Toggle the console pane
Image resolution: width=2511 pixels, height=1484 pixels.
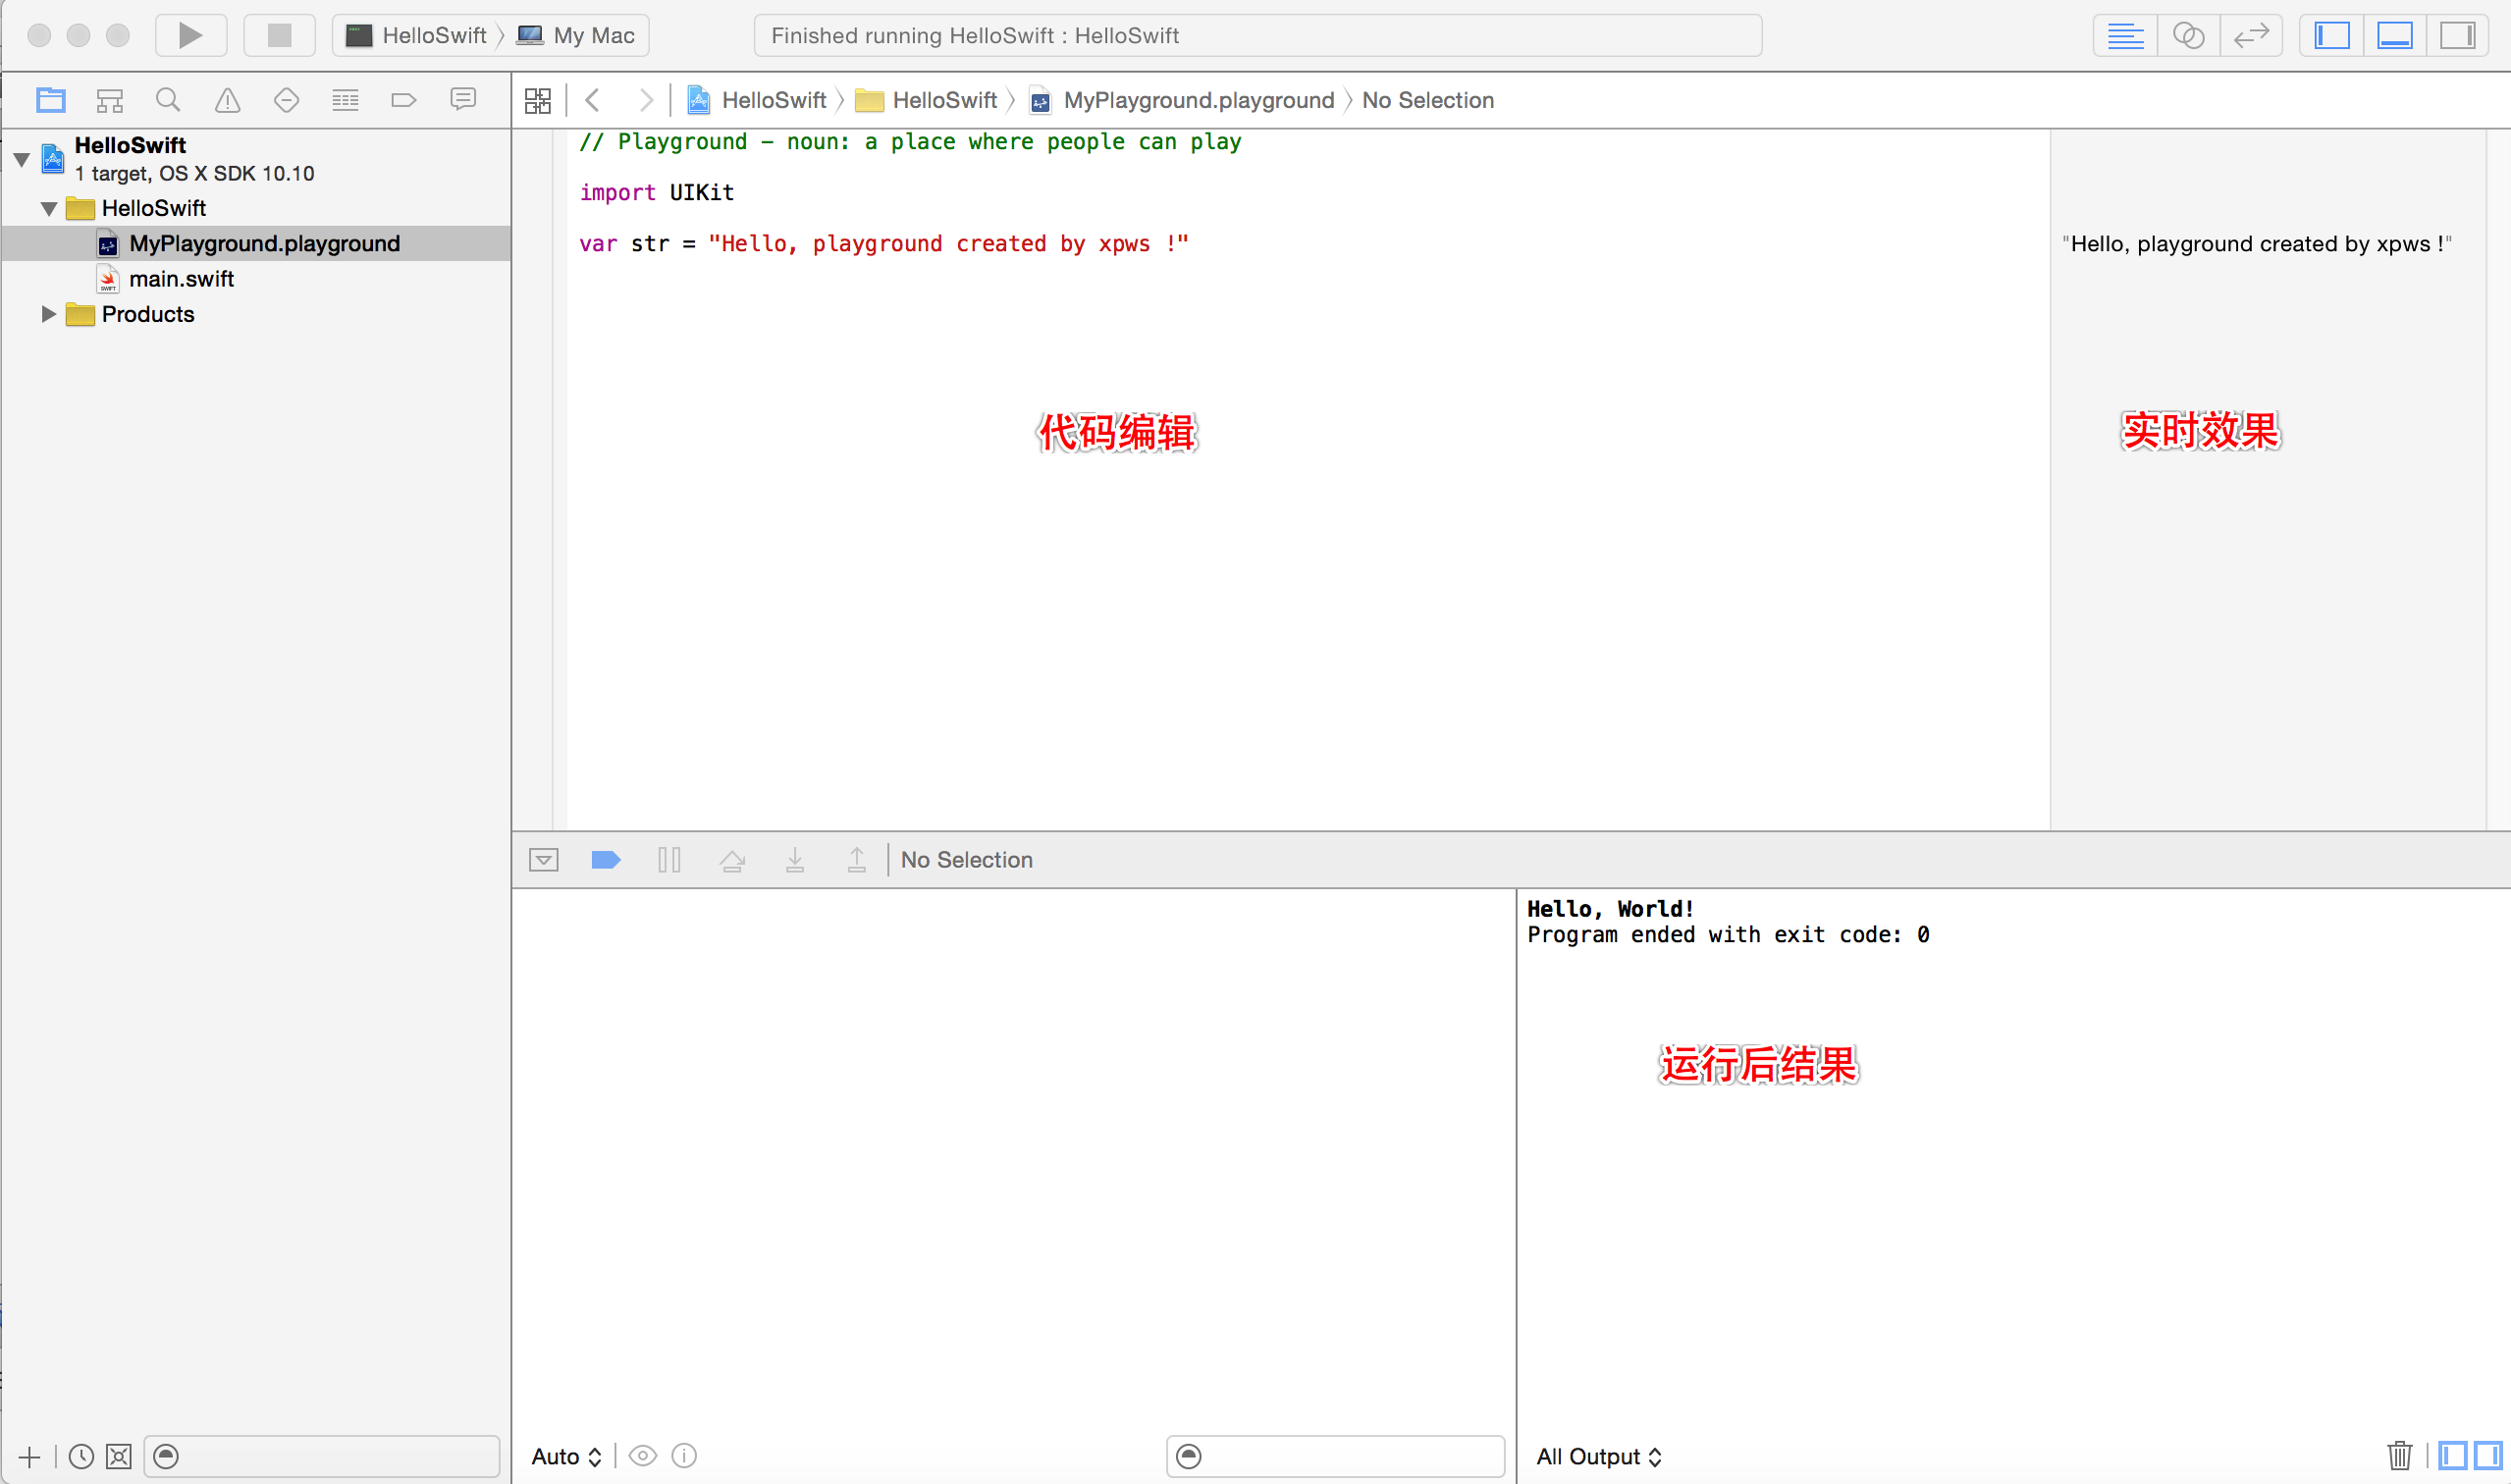click(x=2488, y=1456)
